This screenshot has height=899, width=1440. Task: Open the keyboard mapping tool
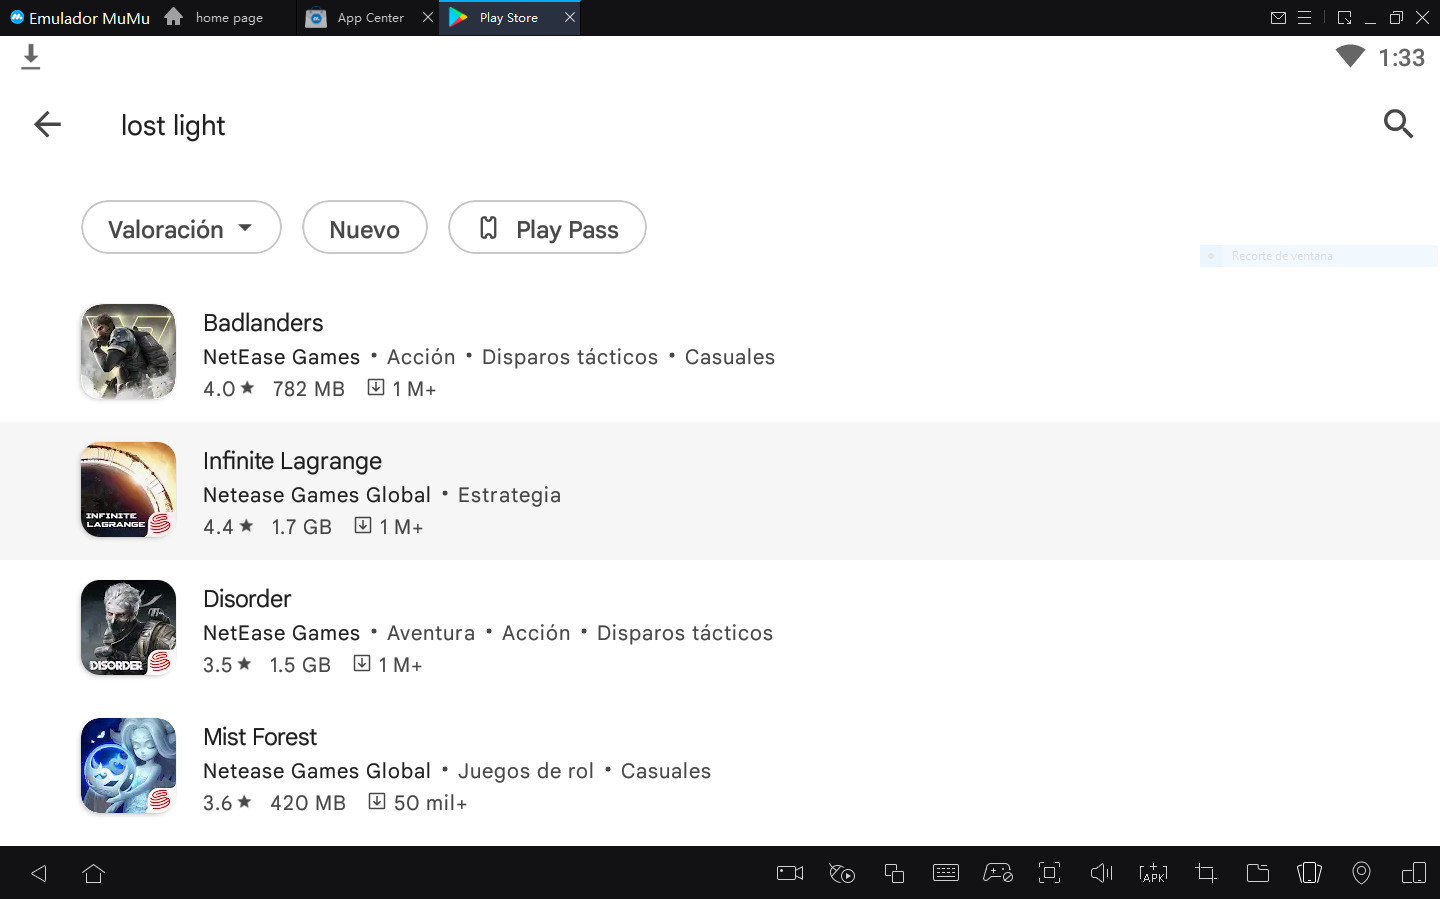pos(945,873)
